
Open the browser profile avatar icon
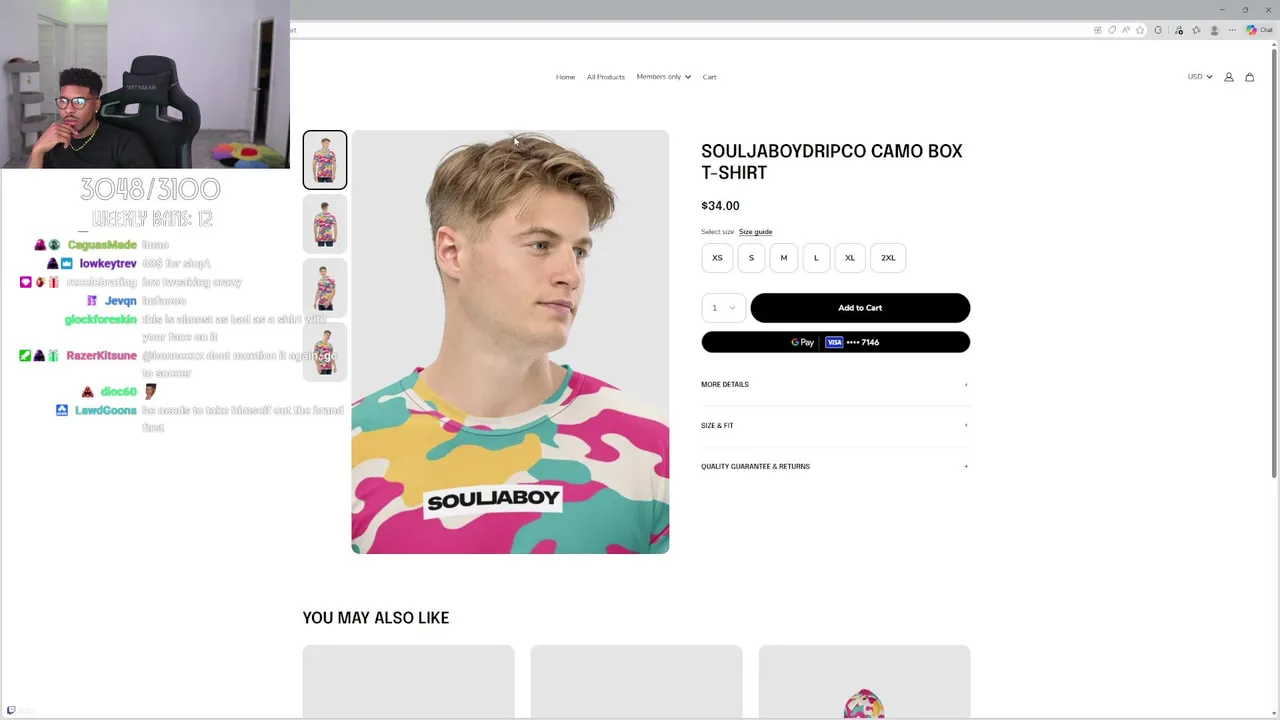pyautogui.click(x=1214, y=30)
